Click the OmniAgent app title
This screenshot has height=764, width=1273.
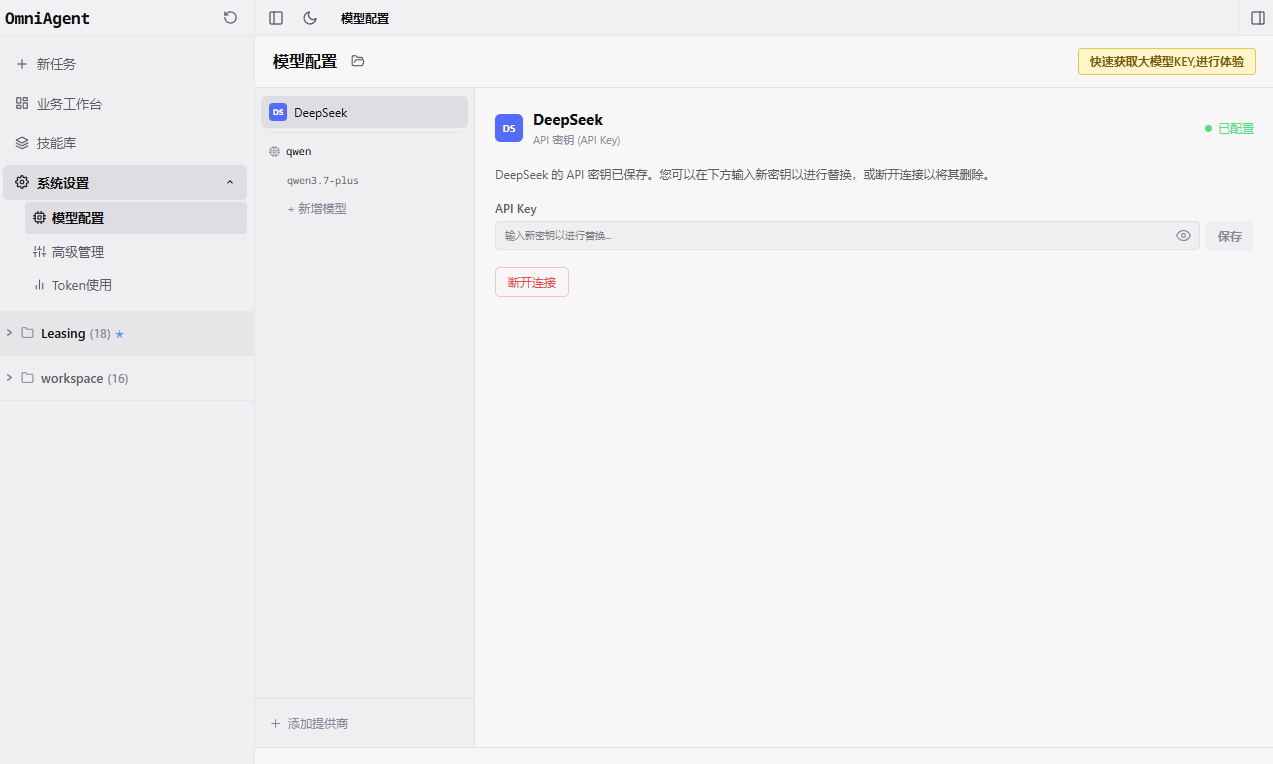(47, 18)
